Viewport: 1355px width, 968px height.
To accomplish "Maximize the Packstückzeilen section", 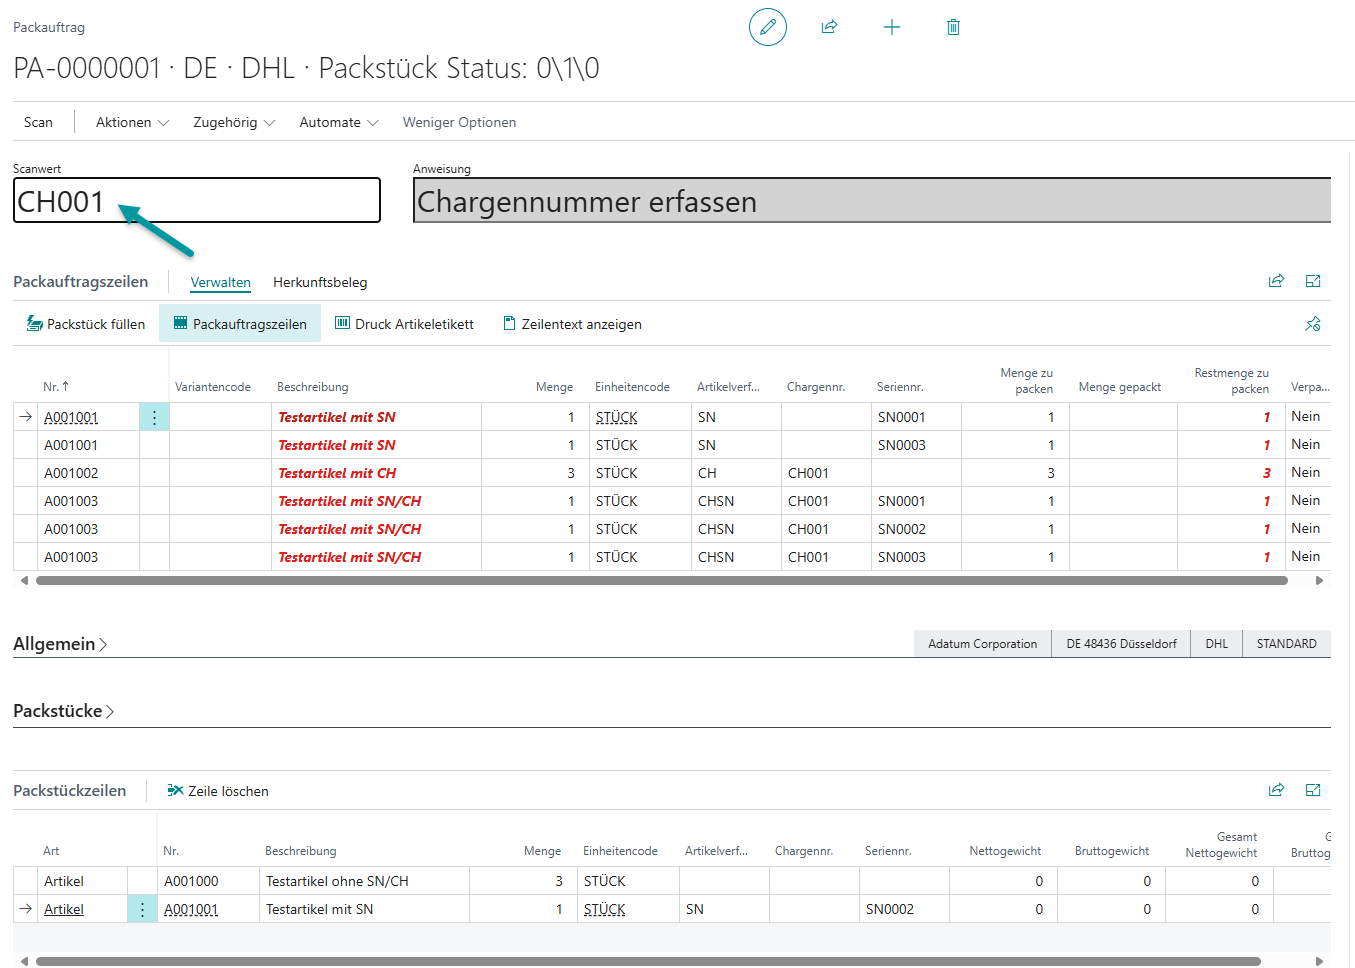I will pyautogui.click(x=1313, y=790).
